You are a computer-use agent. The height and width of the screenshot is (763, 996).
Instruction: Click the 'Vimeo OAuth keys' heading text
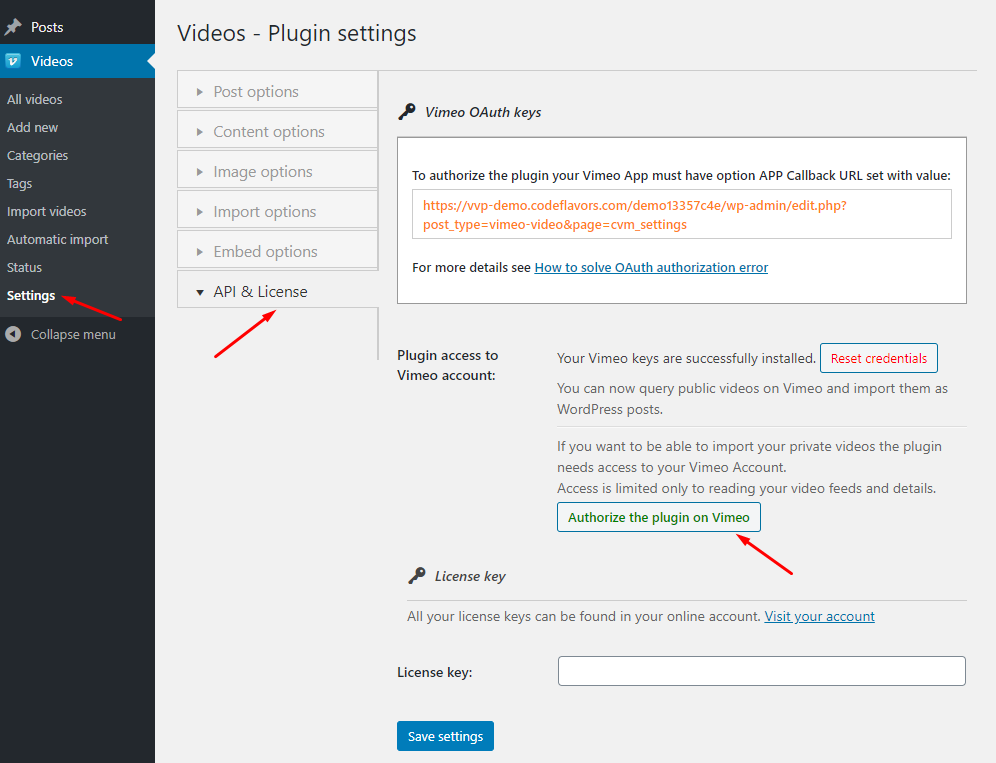click(483, 112)
